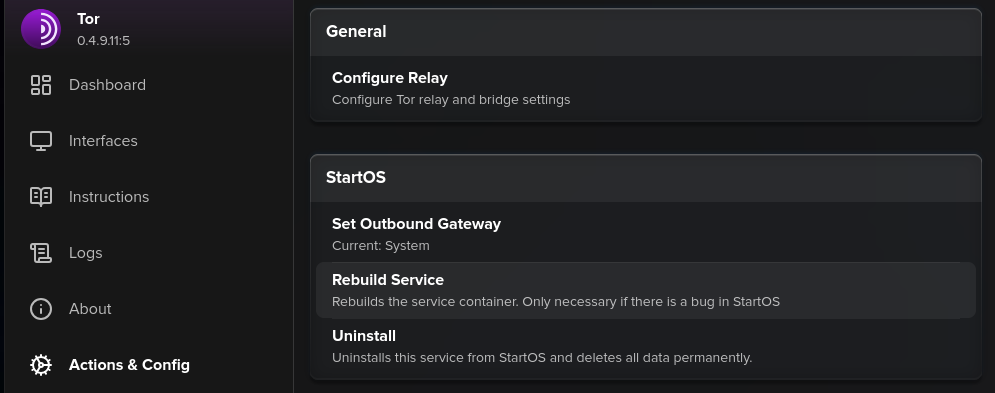Open Set Outbound Gateway action
The image size is (995, 393).
[x=645, y=234]
